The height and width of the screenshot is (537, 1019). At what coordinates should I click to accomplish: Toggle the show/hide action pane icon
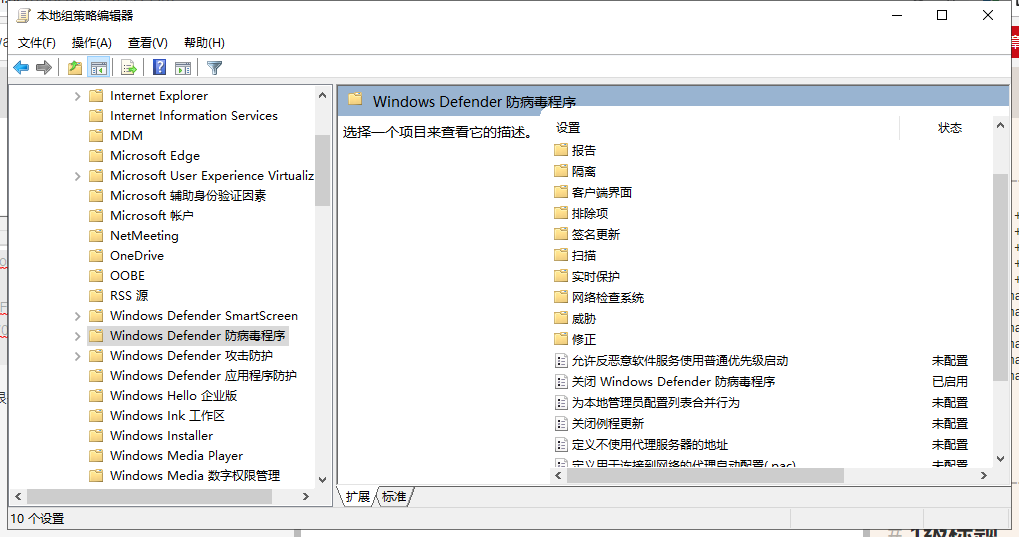(x=183, y=67)
